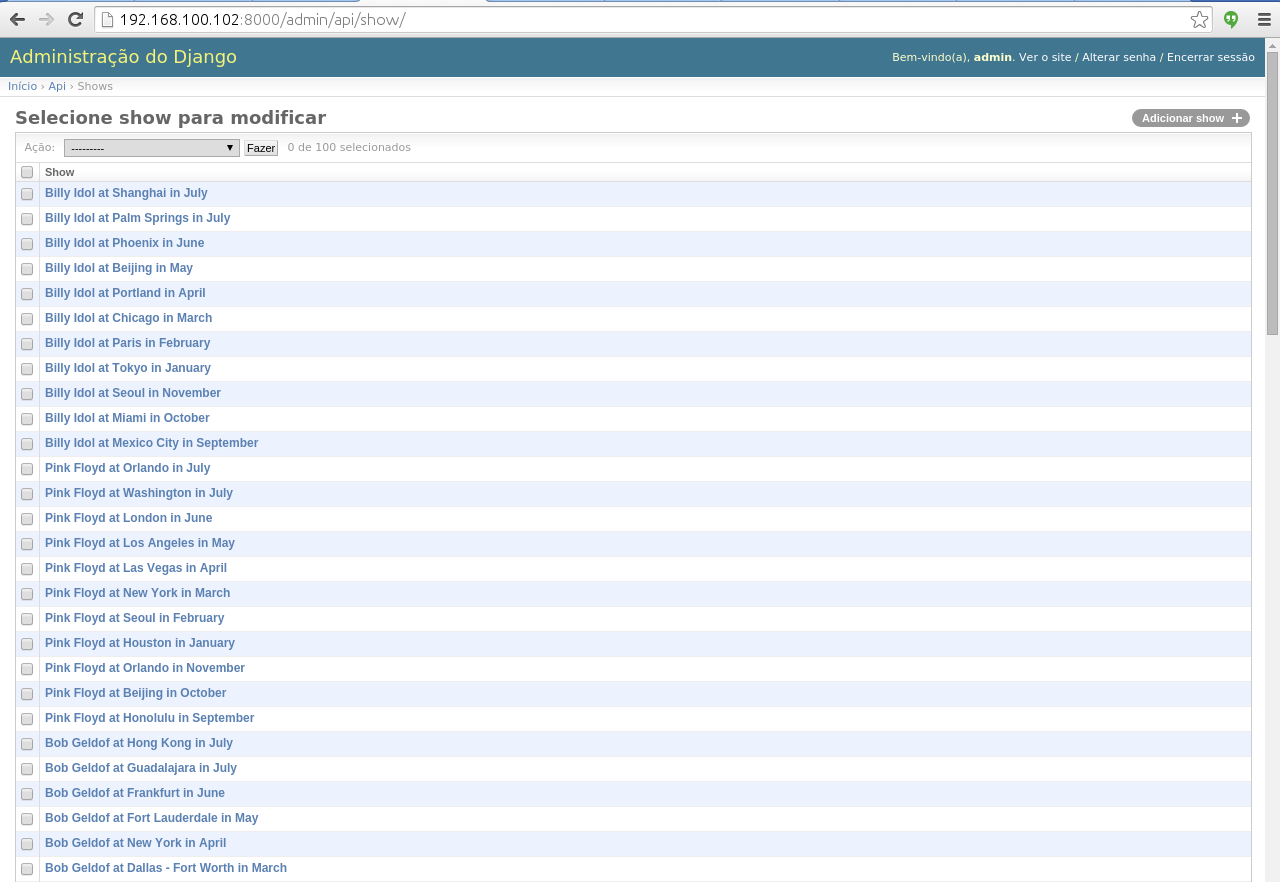Open Bob Geldof at Fort Lauderdale in May
This screenshot has height=882, width=1280.
coord(152,818)
